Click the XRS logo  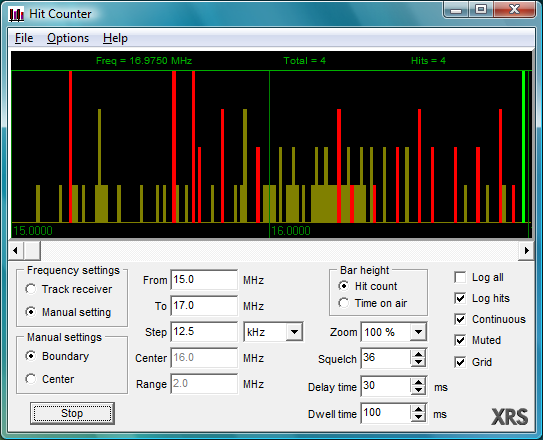pyautogui.click(x=510, y=417)
